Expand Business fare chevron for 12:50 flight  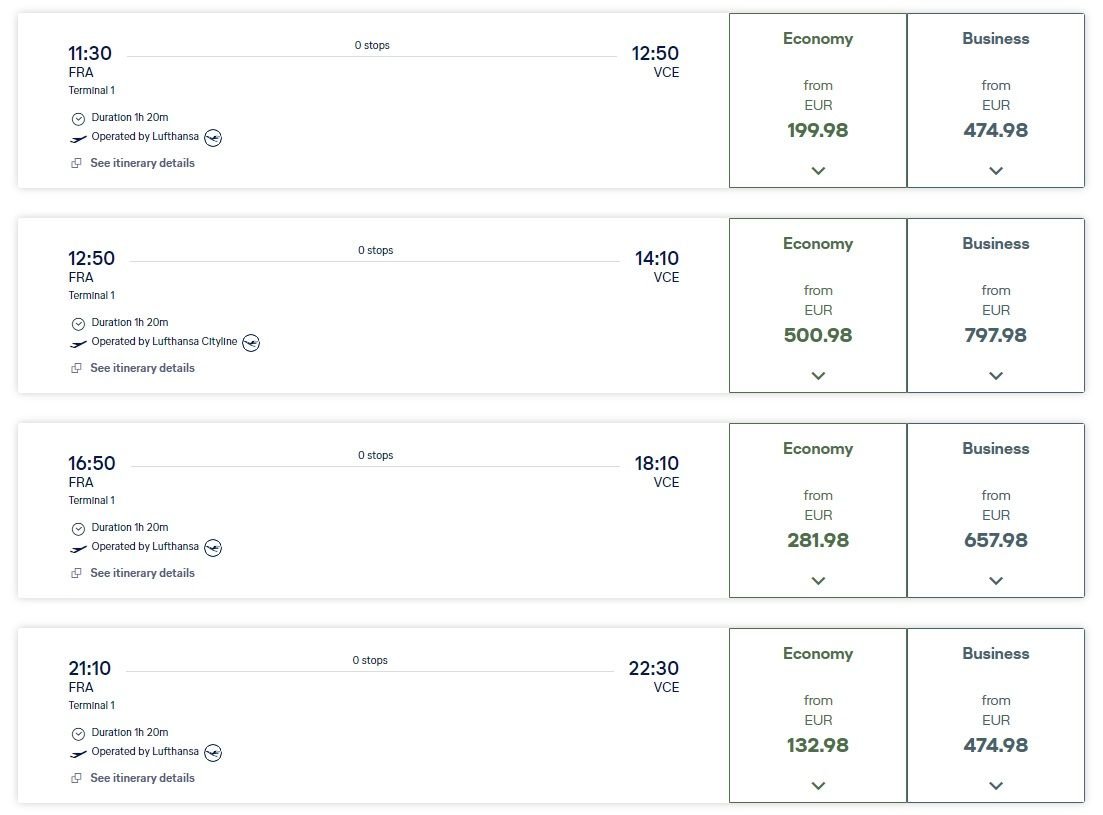coord(996,376)
